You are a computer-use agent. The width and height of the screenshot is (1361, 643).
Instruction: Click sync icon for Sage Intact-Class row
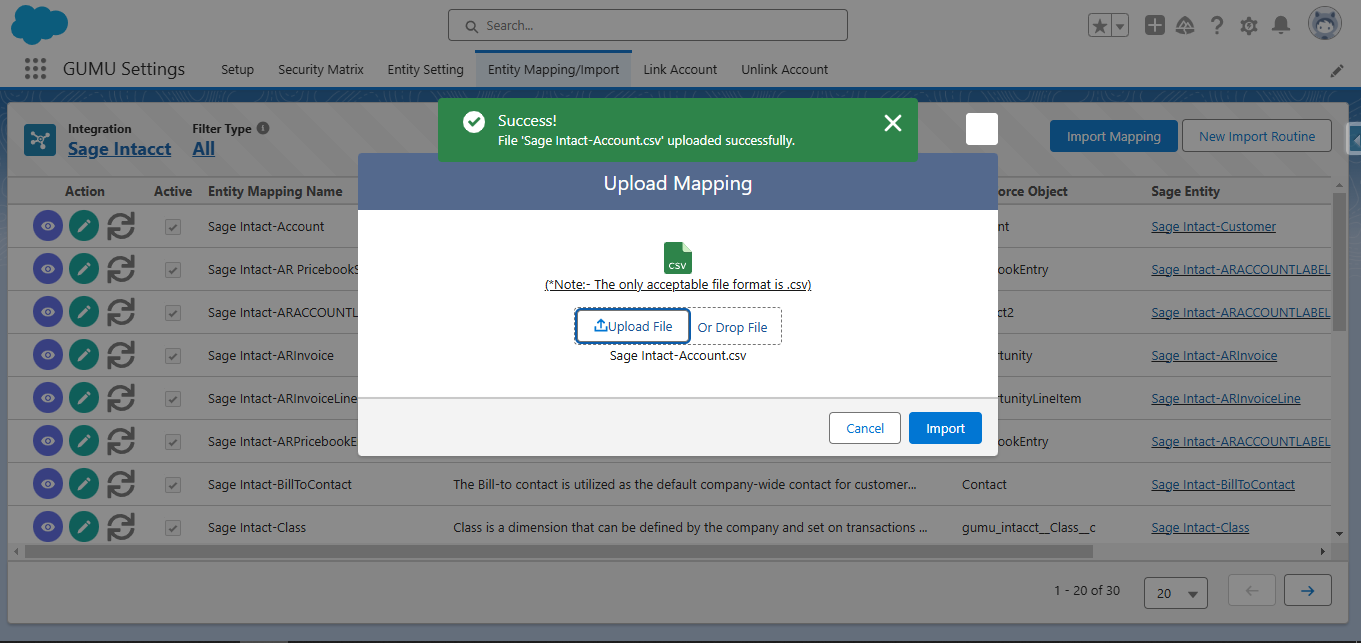click(121, 528)
